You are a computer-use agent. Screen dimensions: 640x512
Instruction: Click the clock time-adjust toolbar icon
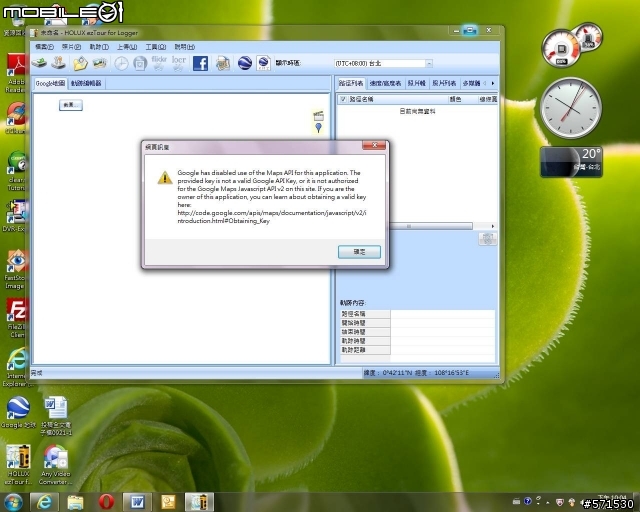(121, 63)
